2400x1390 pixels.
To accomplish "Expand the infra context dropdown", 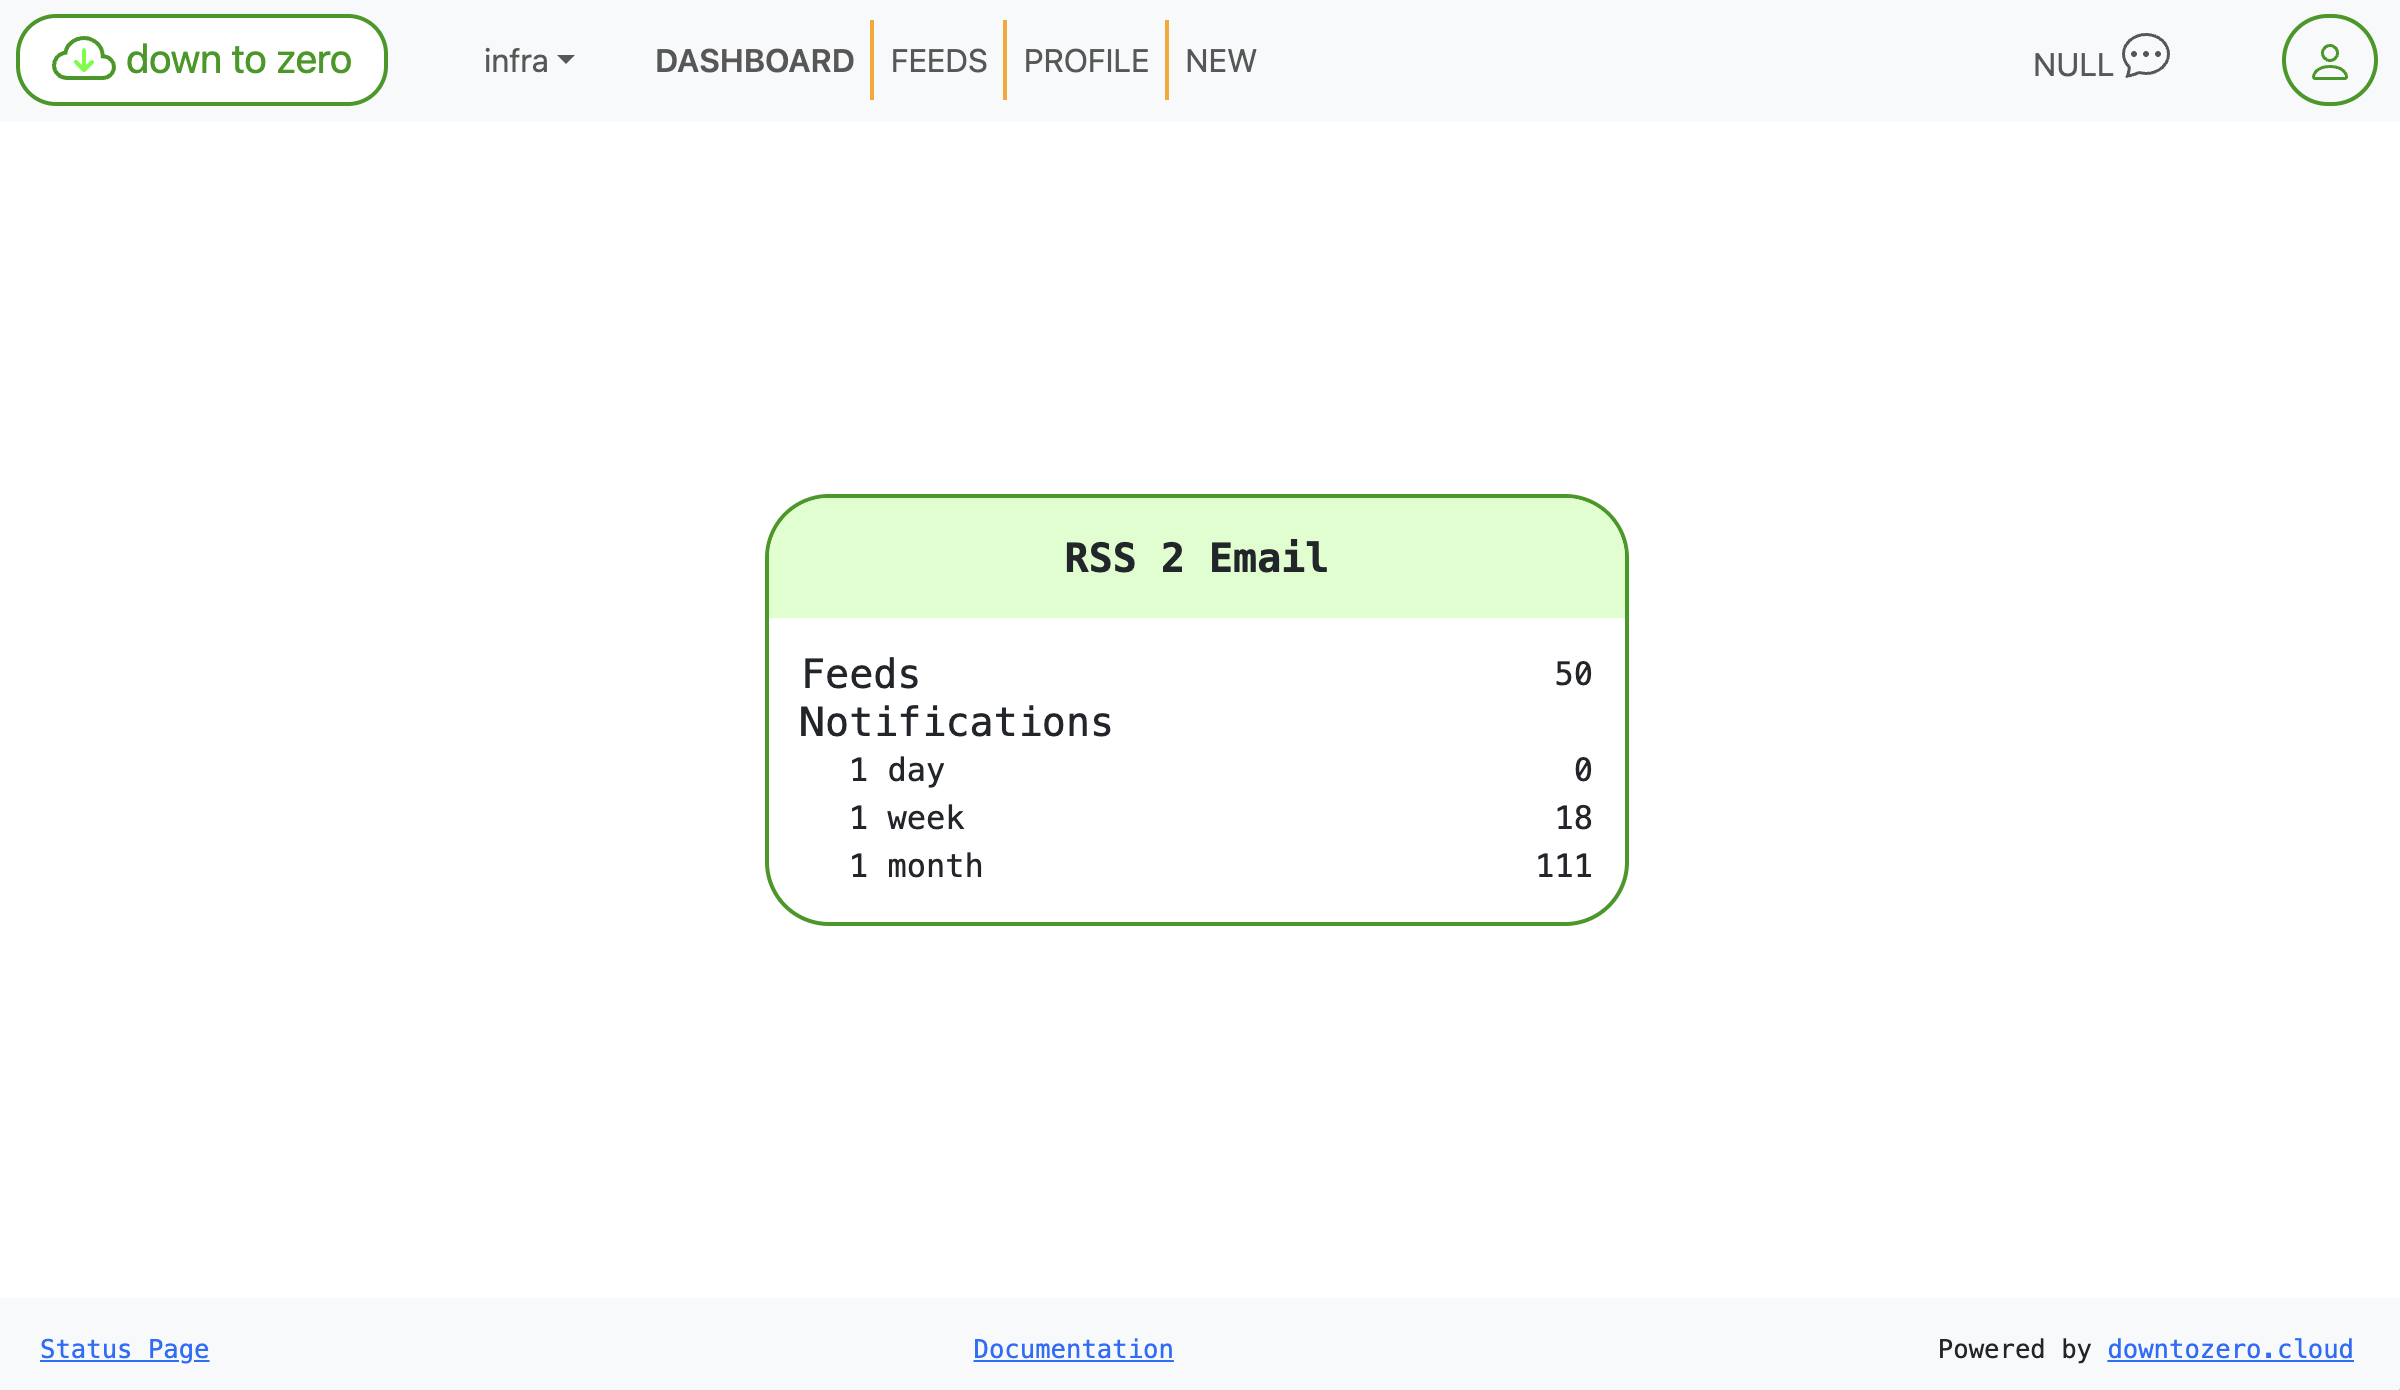I will [x=528, y=61].
